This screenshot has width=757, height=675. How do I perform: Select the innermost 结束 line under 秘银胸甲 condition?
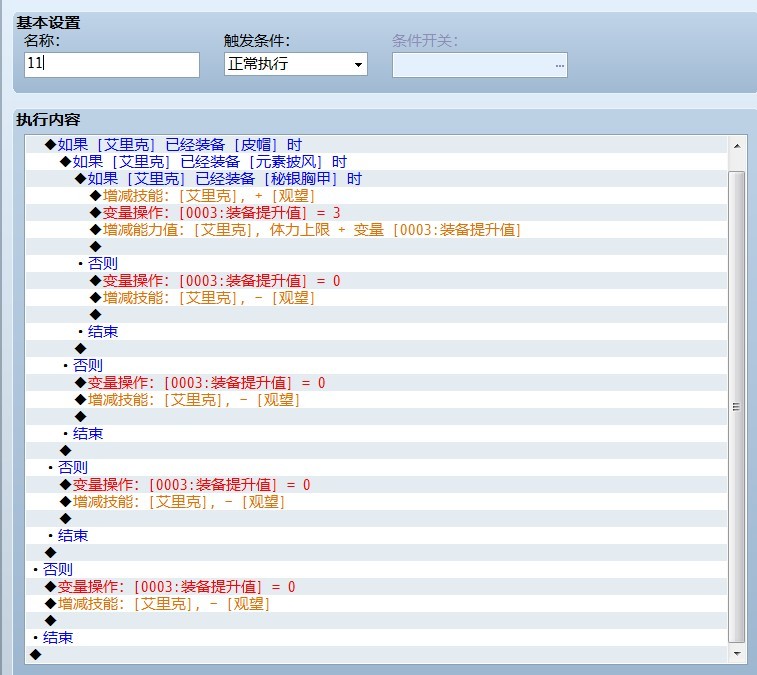pos(376,332)
